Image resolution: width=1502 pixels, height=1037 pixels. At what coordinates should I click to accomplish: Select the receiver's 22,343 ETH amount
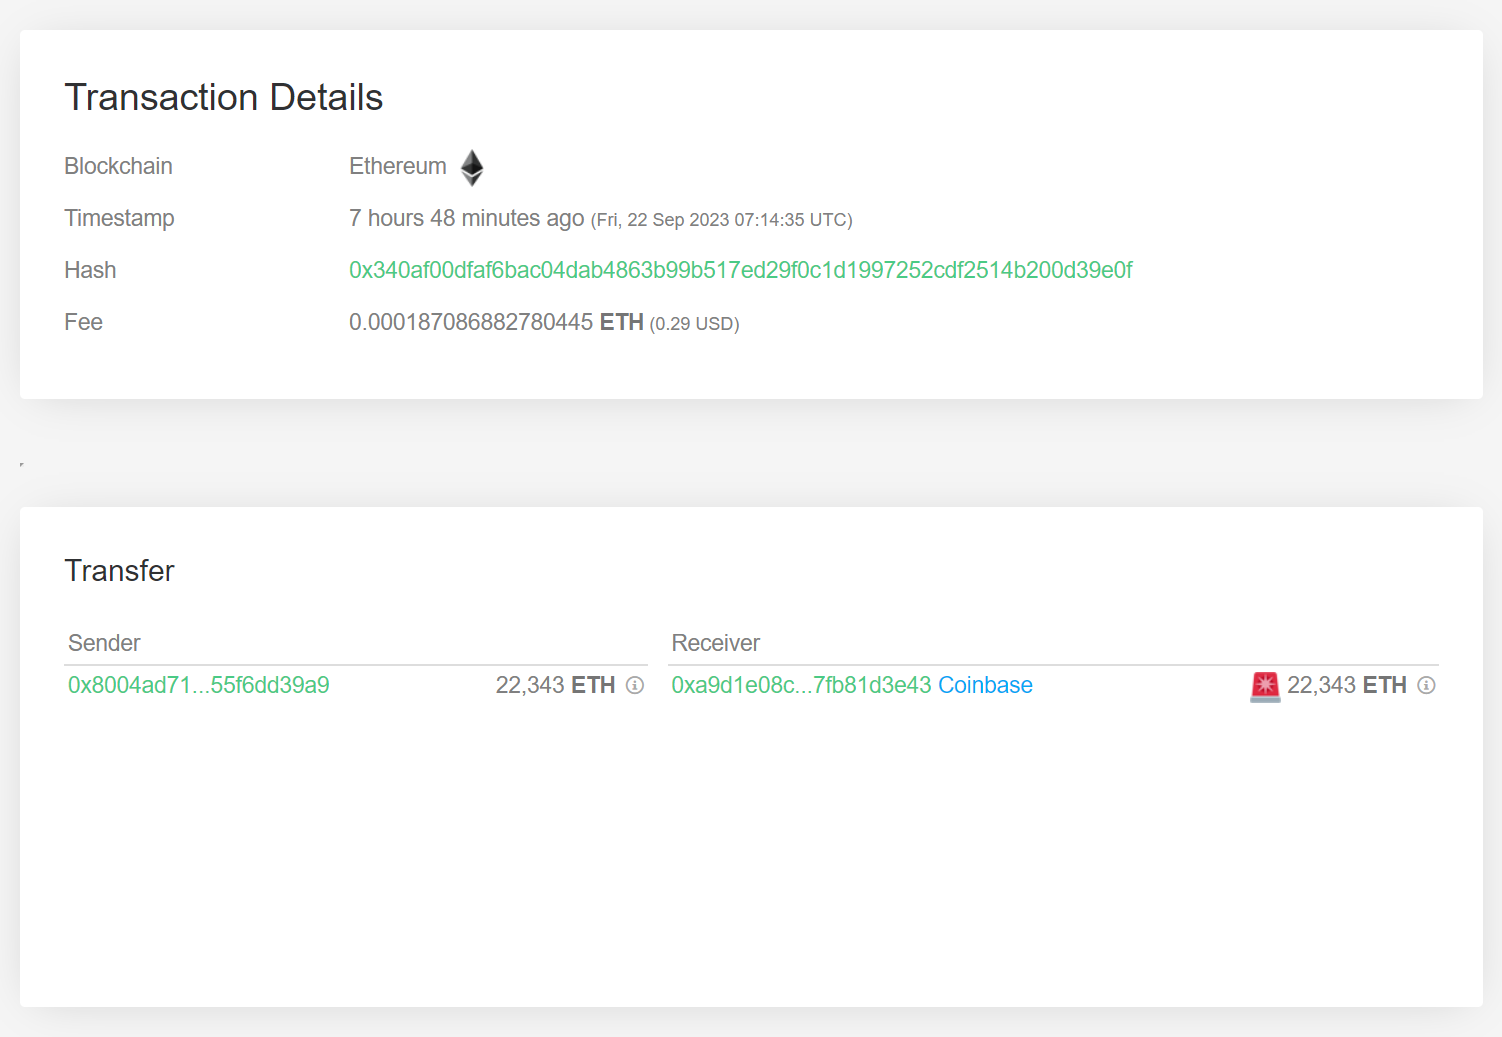pos(1347,685)
